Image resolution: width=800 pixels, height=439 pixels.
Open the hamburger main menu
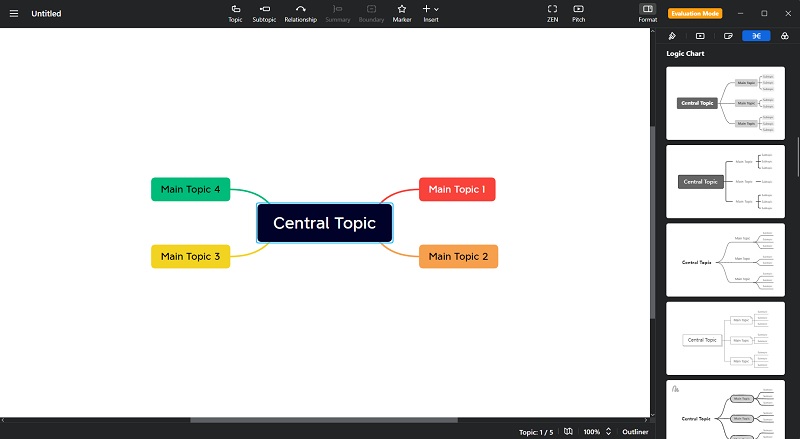14,14
